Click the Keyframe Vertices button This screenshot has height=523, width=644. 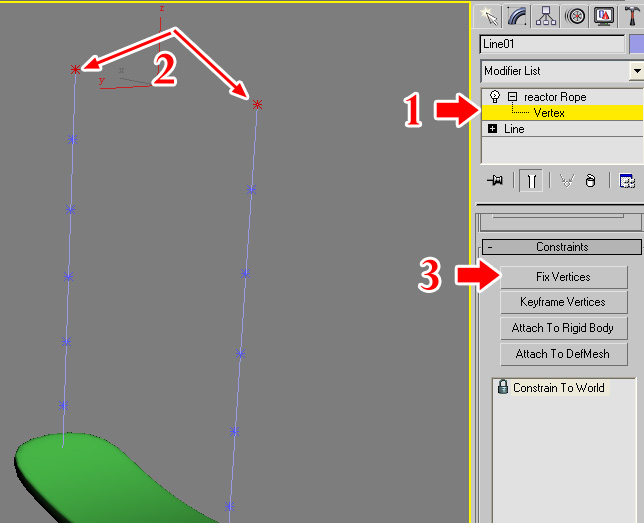pyautogui.click(x=564, y=302)
